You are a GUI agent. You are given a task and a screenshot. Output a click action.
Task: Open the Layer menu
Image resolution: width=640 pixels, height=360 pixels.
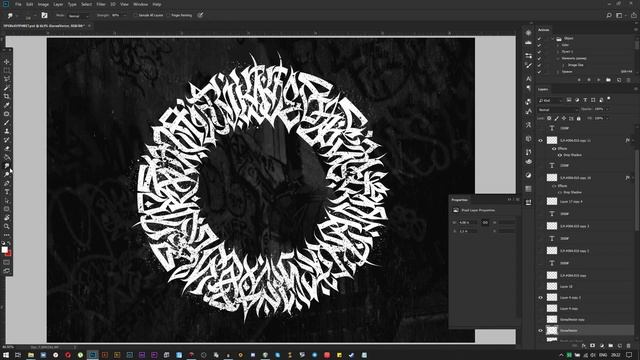[58, 4]
